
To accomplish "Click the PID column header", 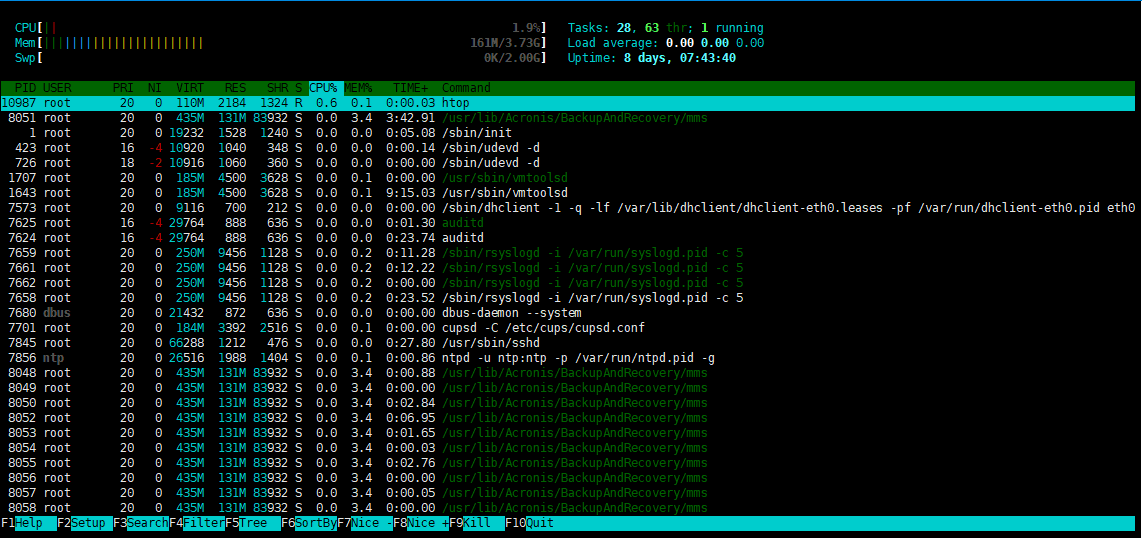I will [x=24, y=88].
